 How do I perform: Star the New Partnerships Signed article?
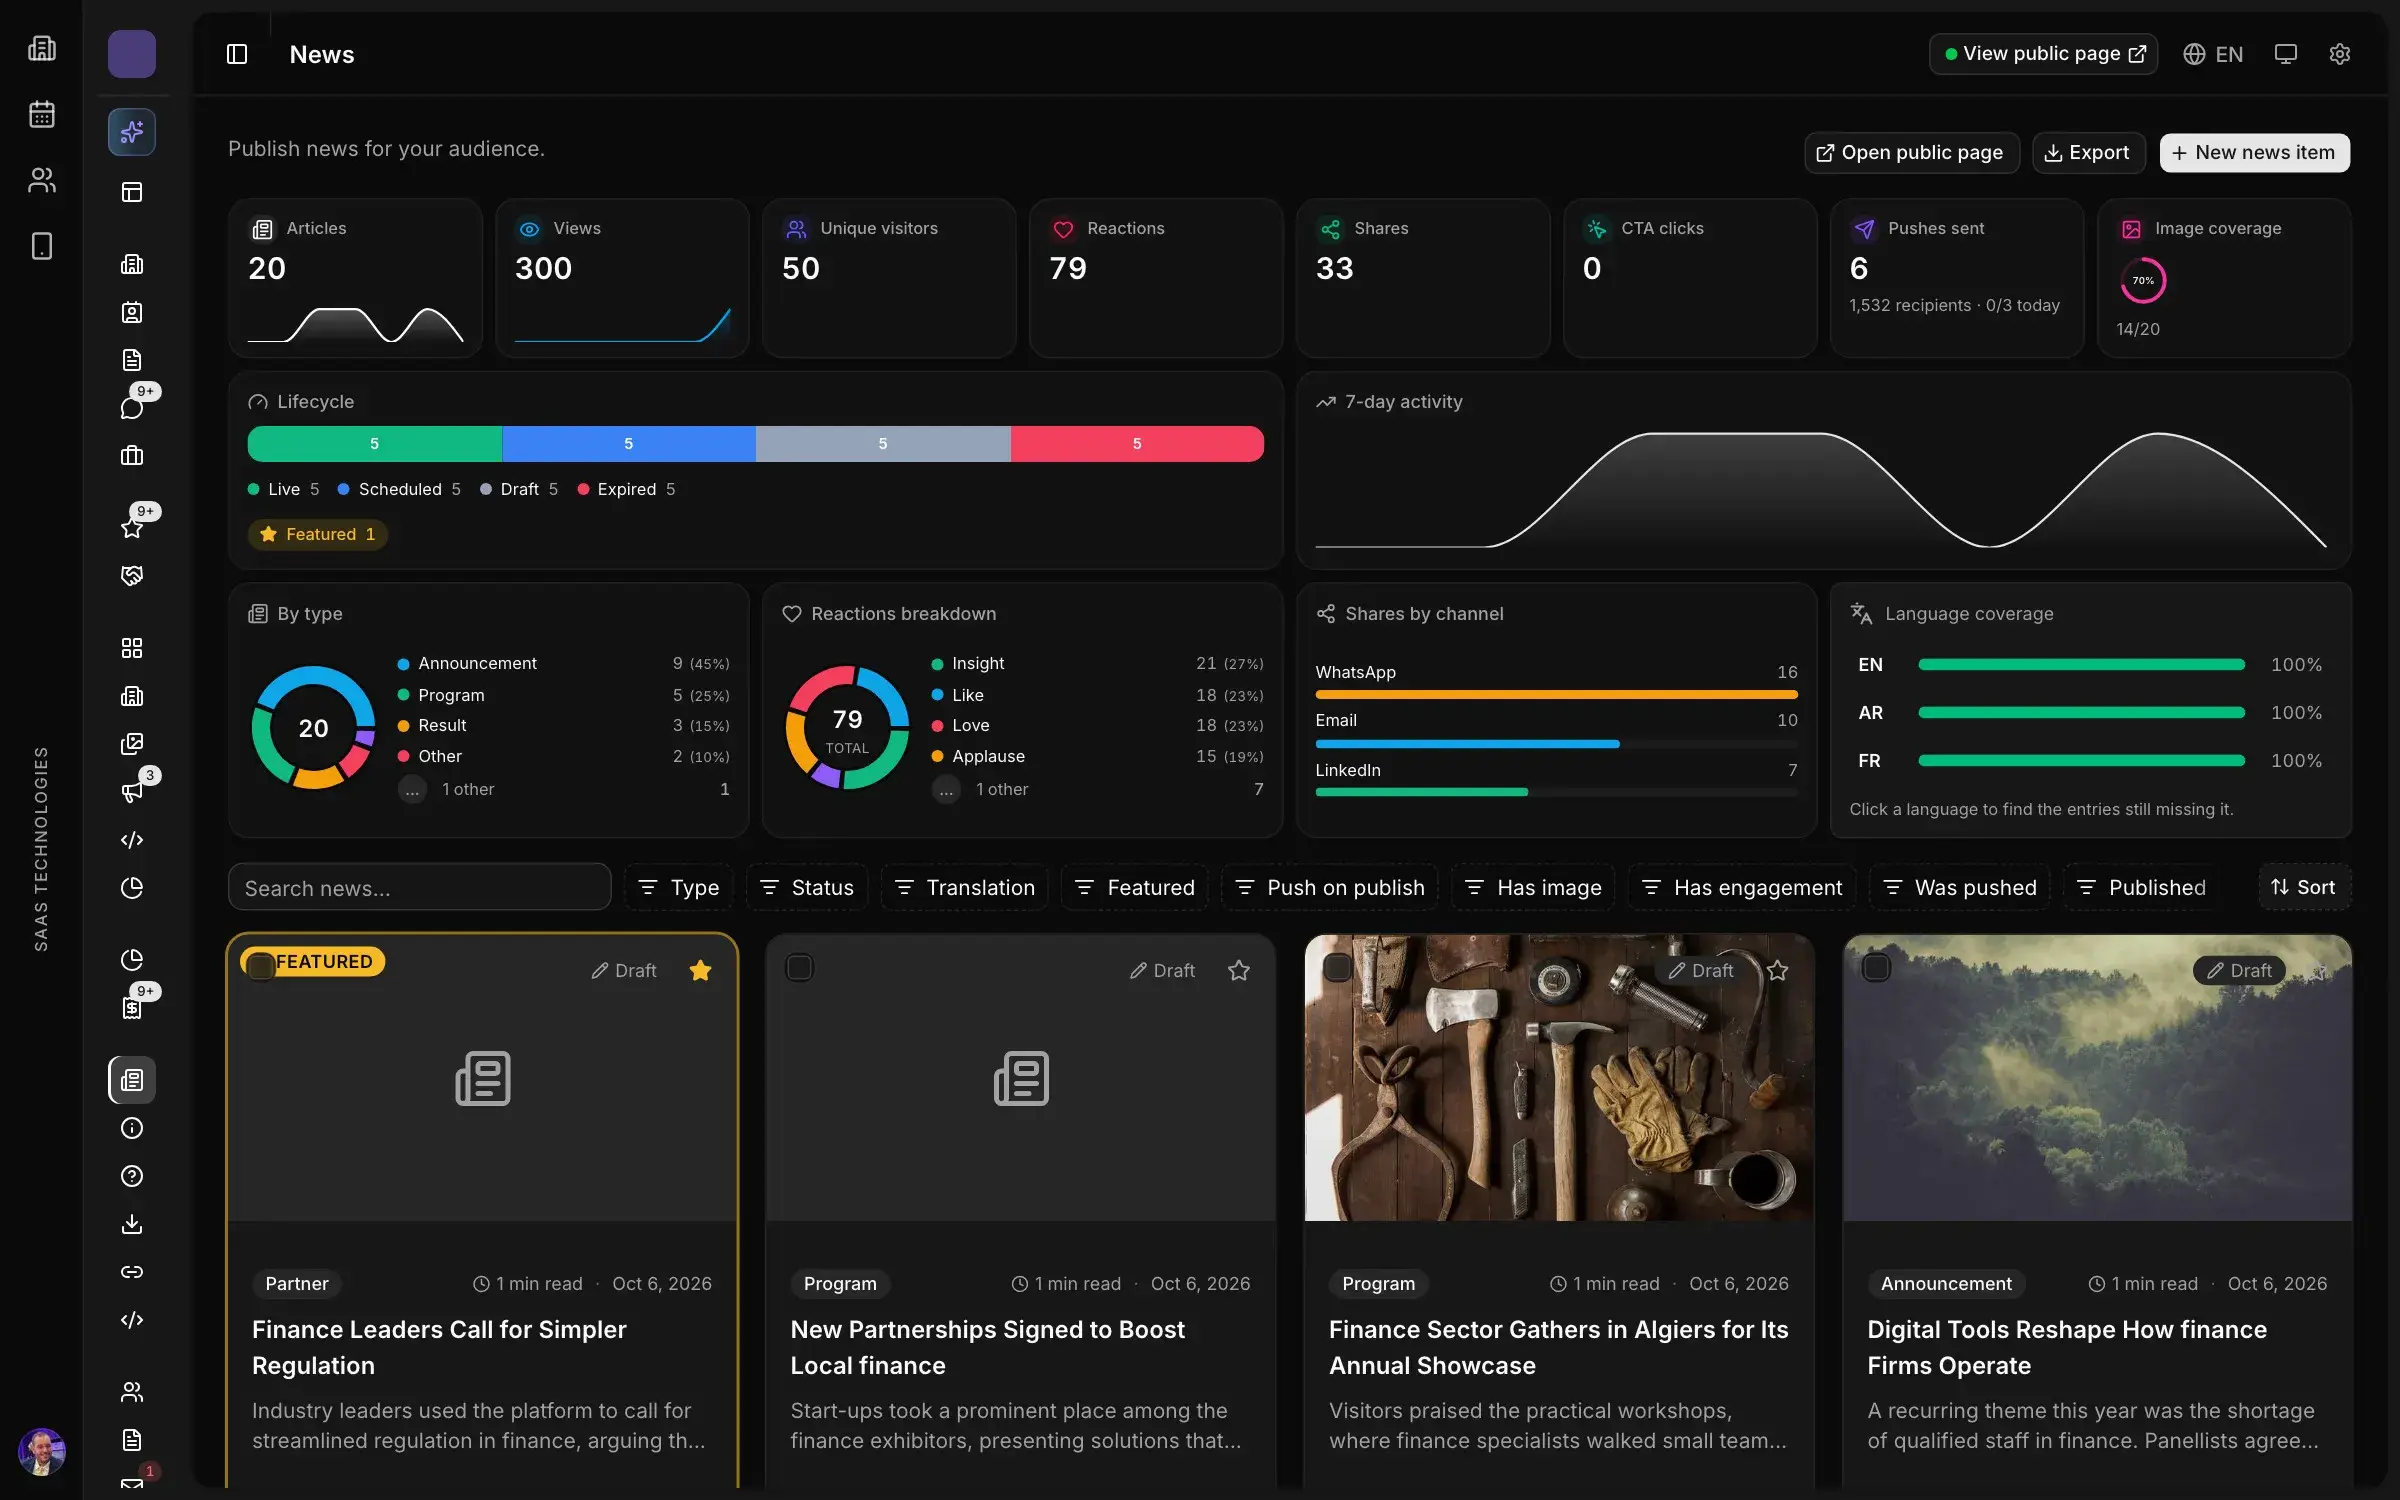coord(1239,970)
